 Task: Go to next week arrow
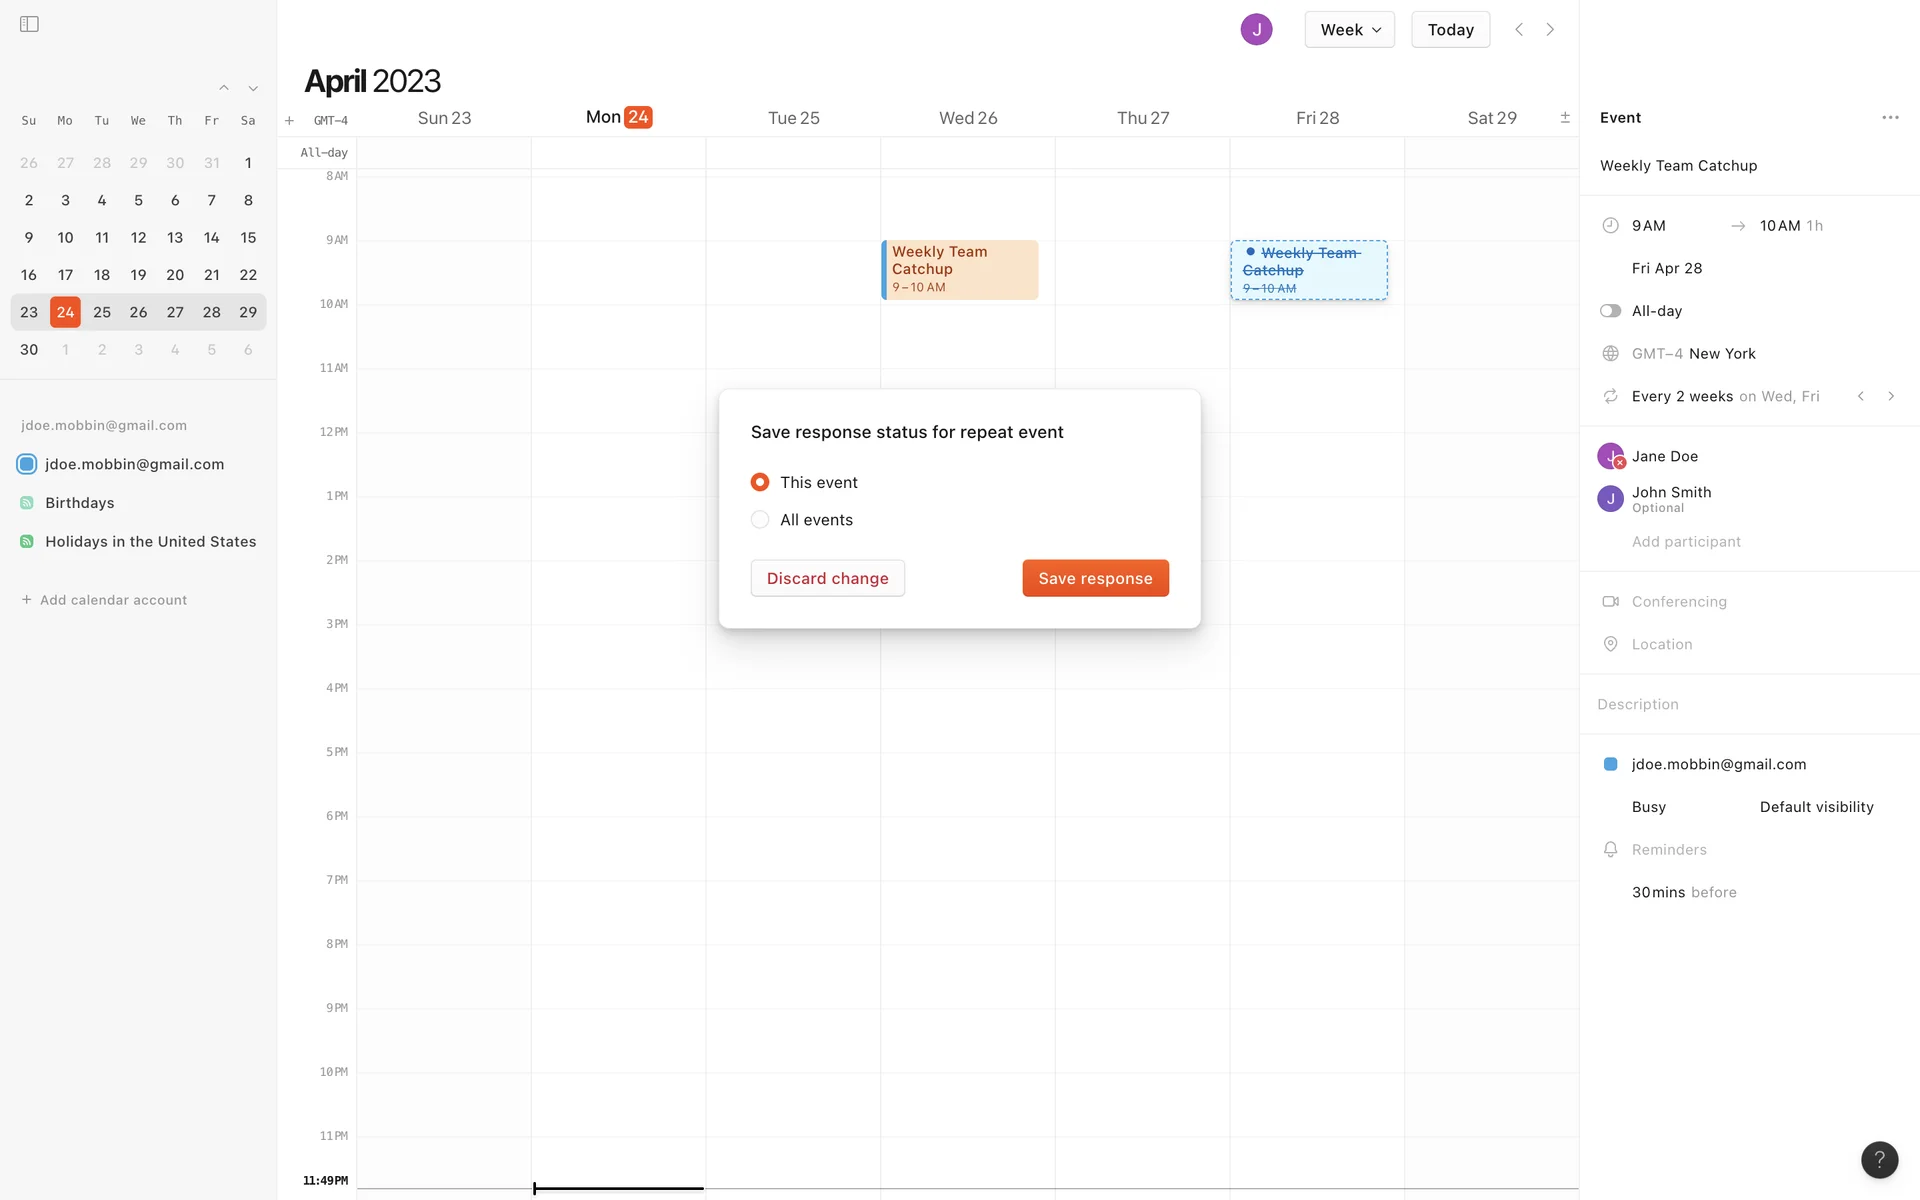coord(1550,30)
